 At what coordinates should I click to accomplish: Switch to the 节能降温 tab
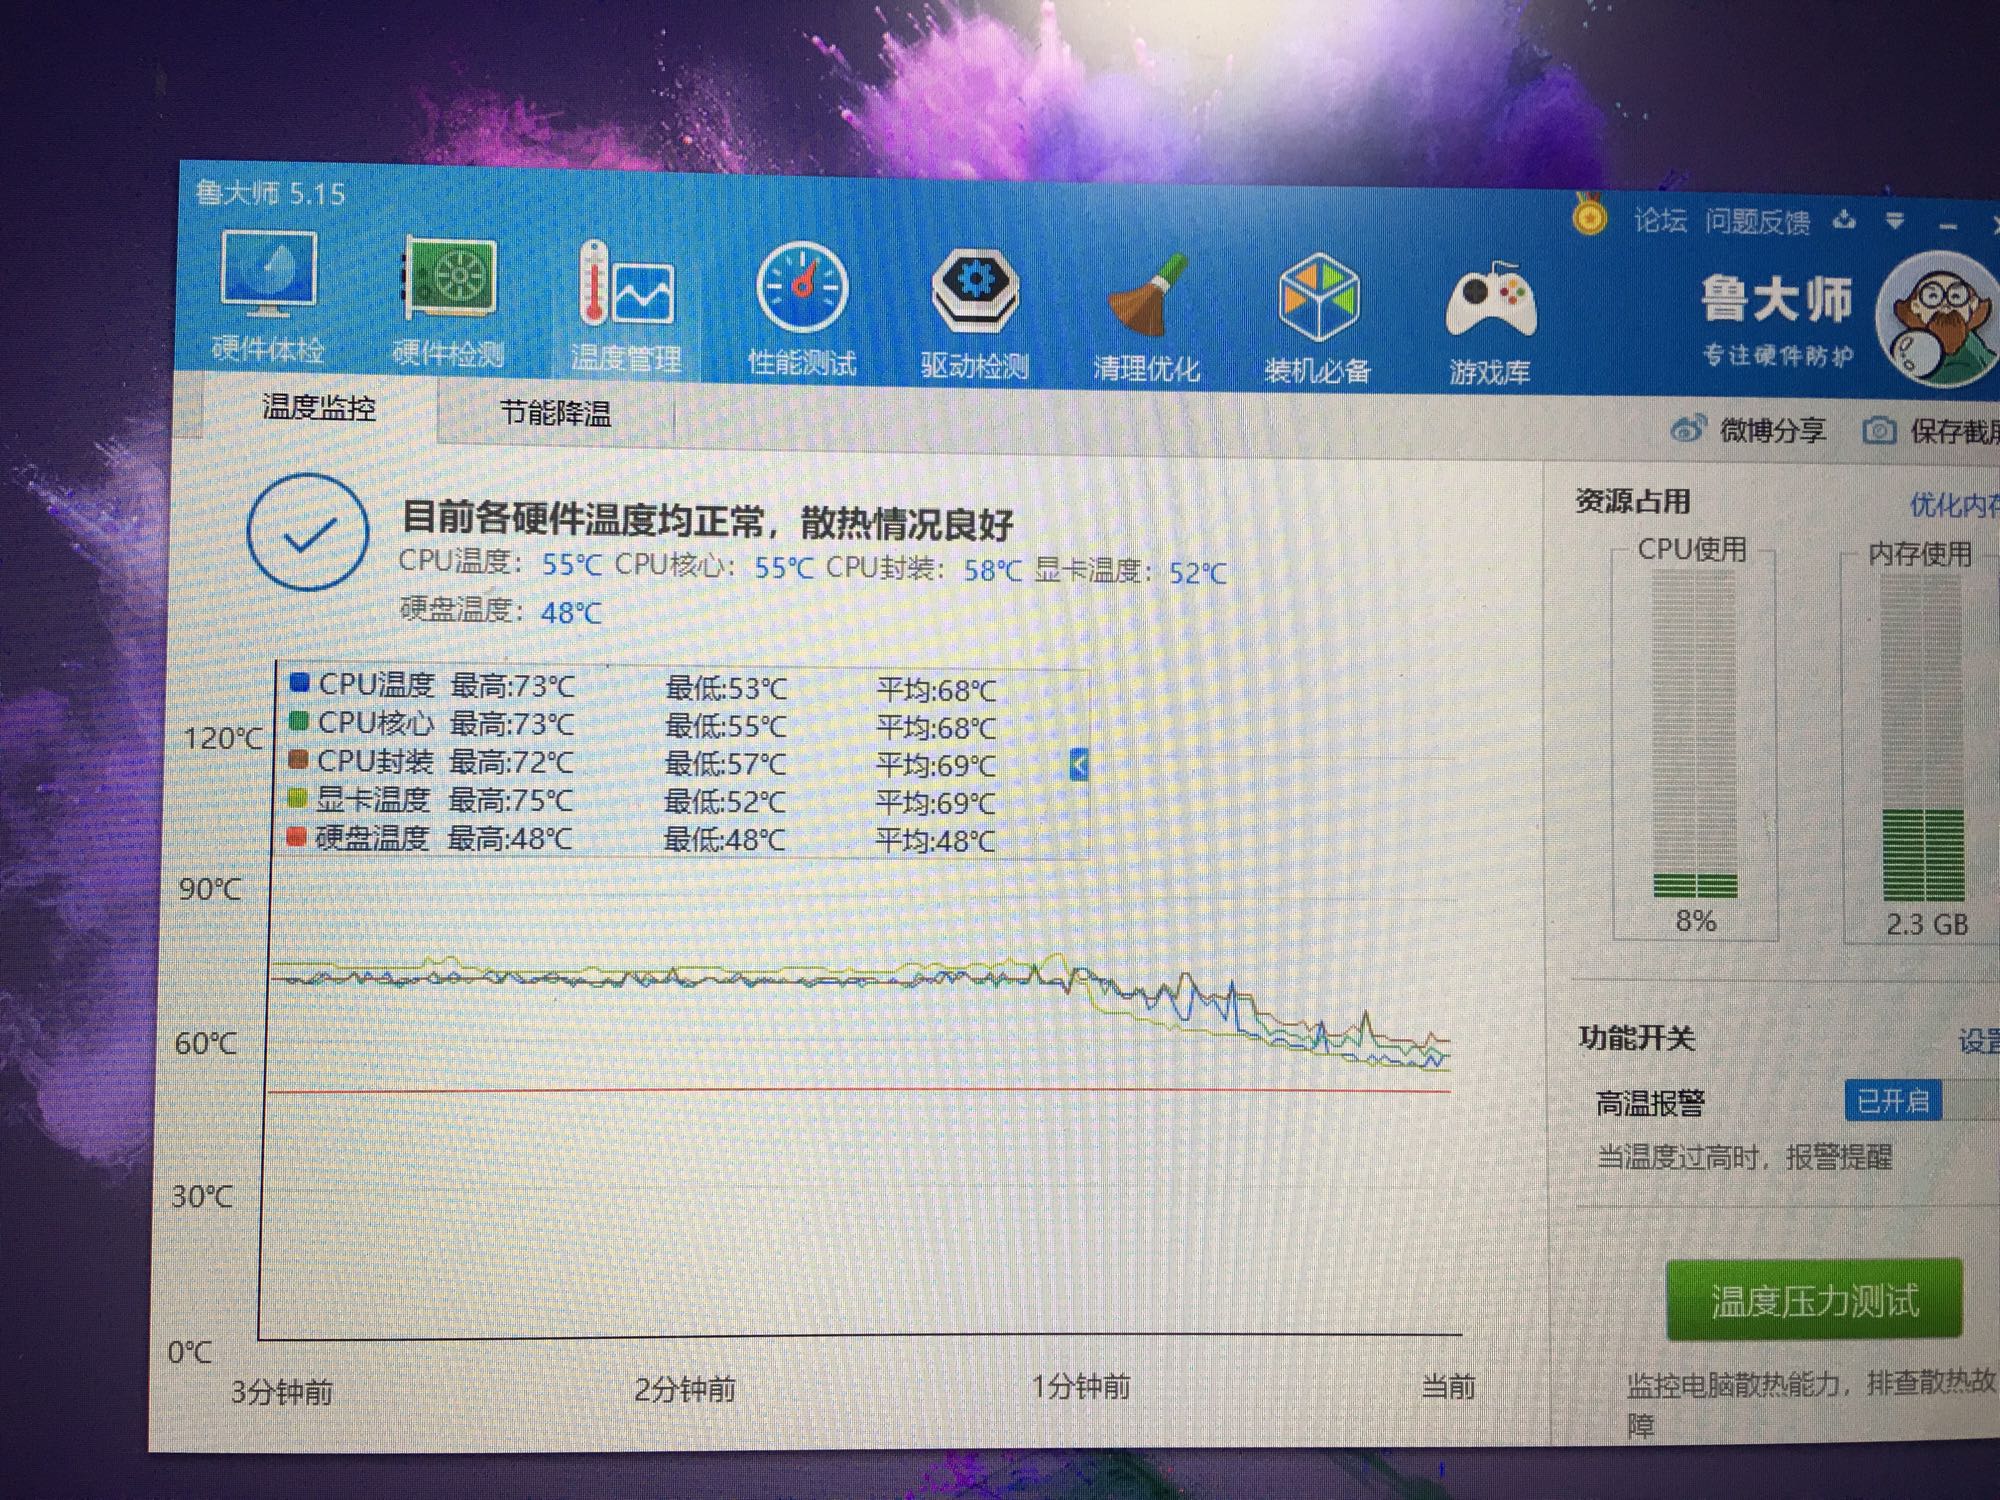tap(556, 413)
